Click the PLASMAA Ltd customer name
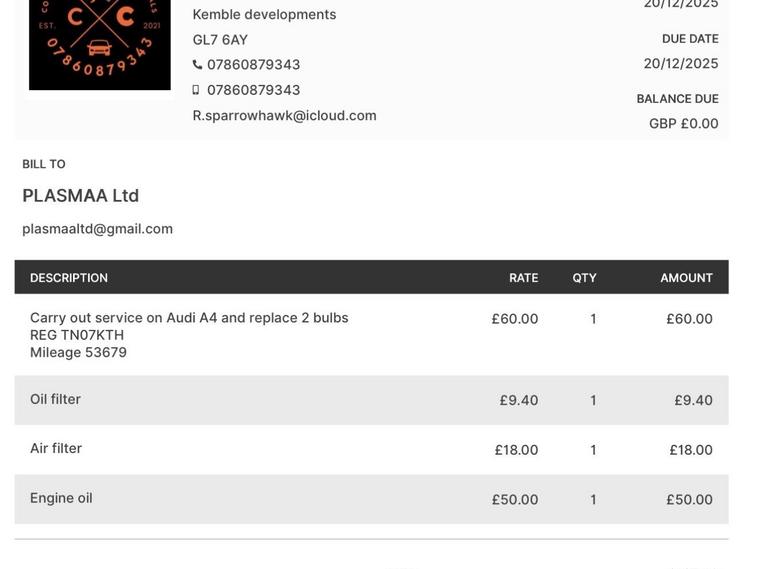The width and height of the screenshot is (759, 569). (x=80, y=196)
